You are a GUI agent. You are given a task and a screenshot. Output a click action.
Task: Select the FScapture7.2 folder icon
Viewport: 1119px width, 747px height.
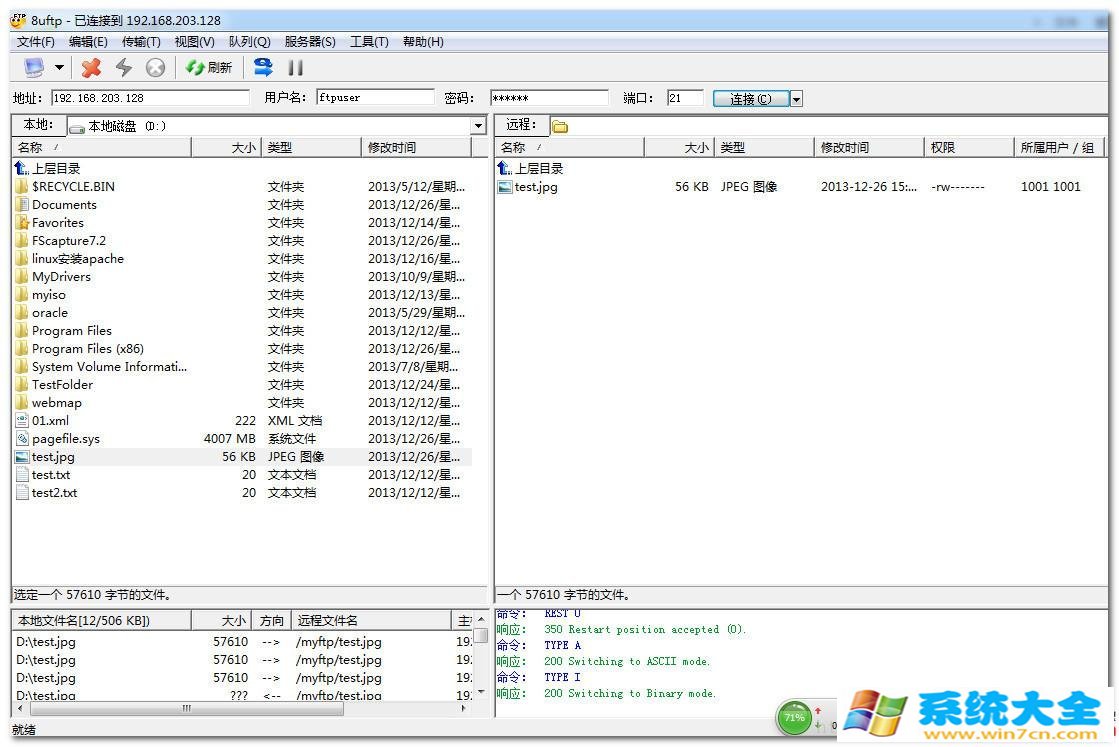pyautogui.click(x=22, y=240)
